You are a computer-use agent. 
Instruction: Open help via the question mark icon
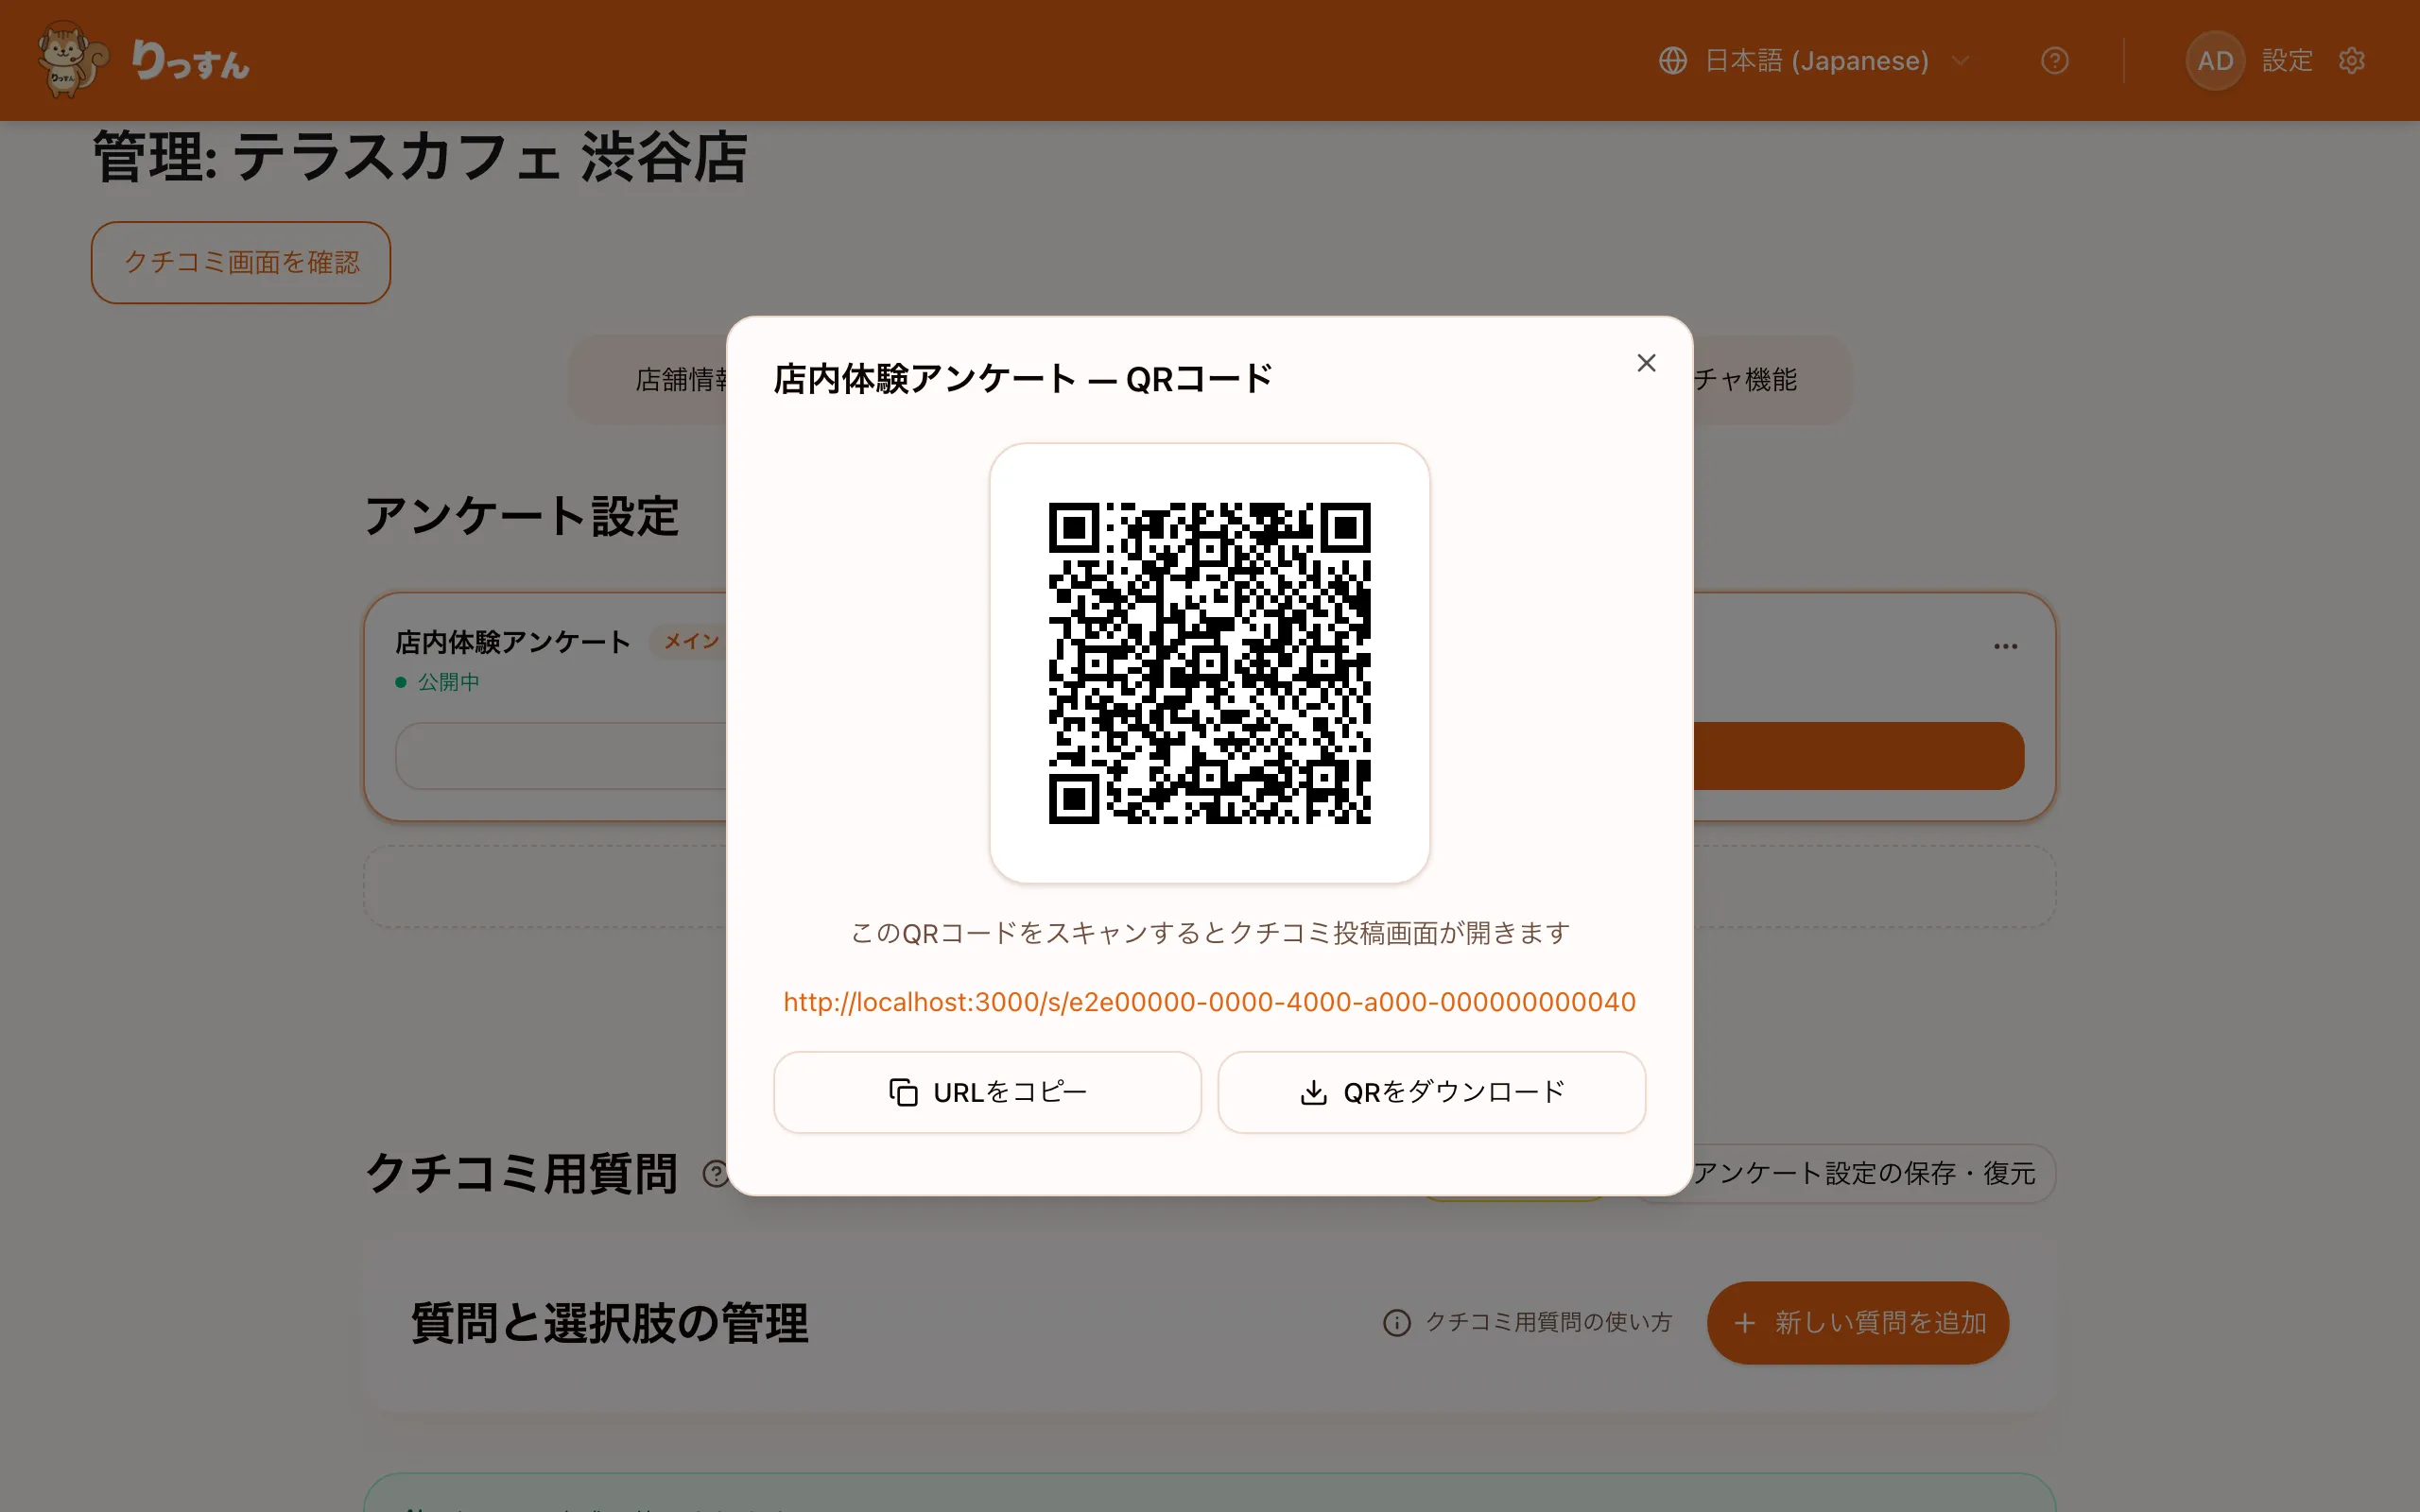tap(2054, 61)
